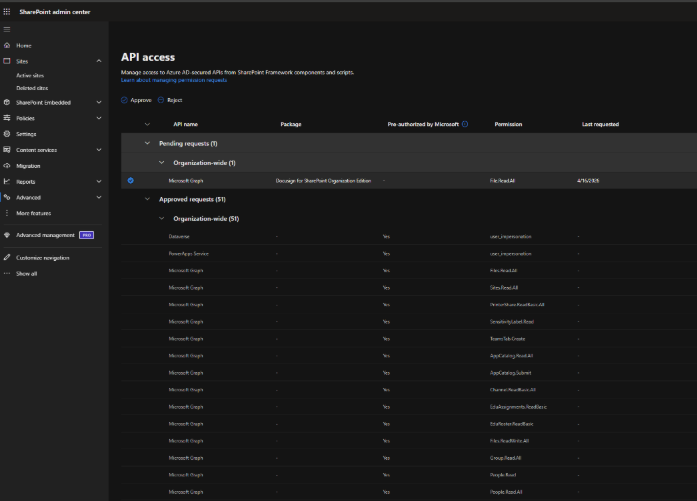Sort by API name column header
The height and width of the screenshot is (501, 697).
point(185,124)
